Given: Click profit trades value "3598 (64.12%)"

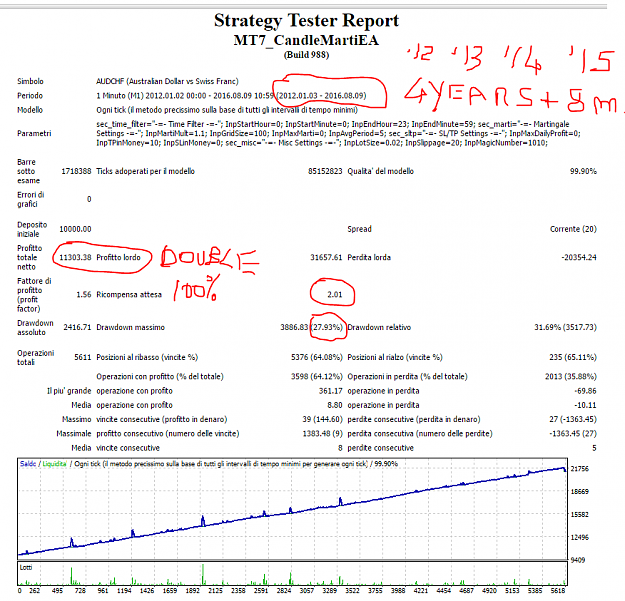Looking at the screenshot, I should (x=316, y=376).
